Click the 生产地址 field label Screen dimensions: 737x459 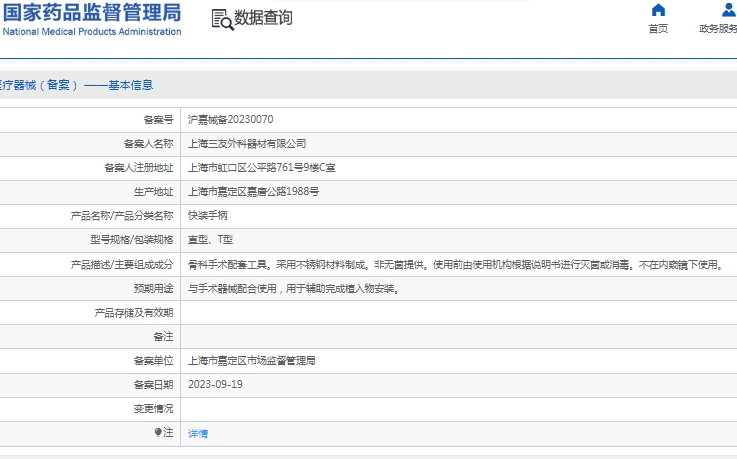(154, 192)
